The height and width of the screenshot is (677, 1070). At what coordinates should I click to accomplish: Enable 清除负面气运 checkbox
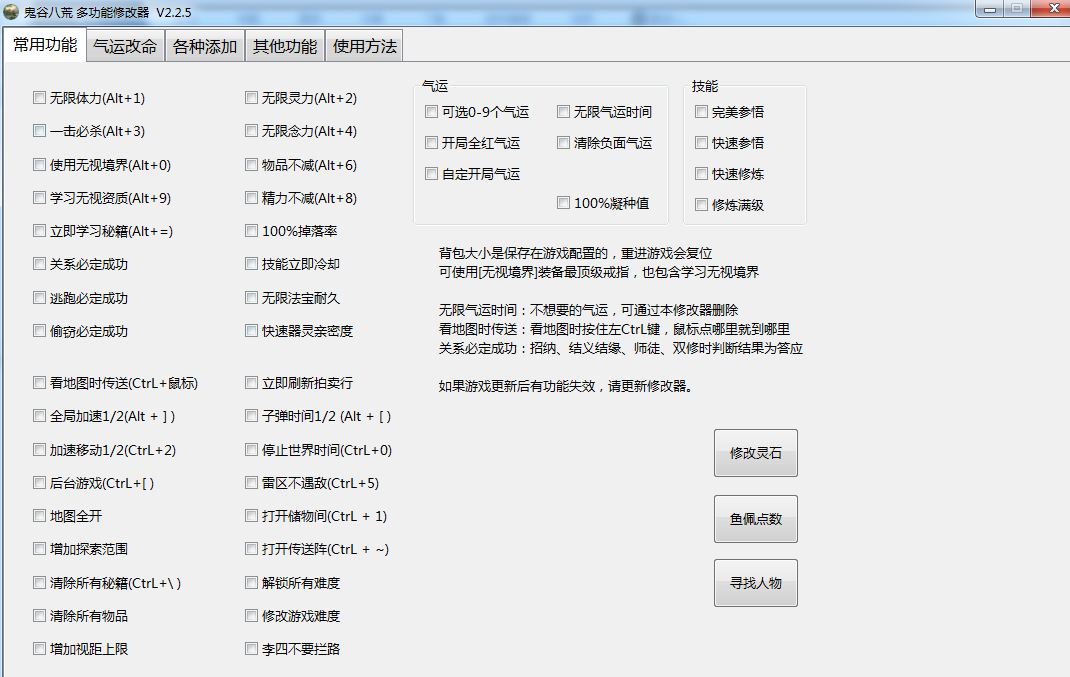point(564,143)
